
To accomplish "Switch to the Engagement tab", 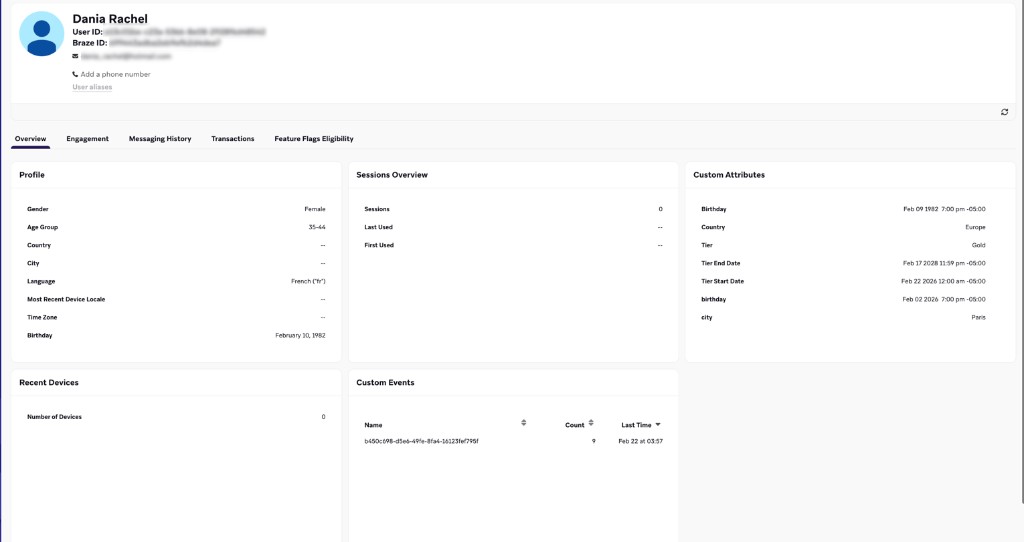I will [87, 139].
